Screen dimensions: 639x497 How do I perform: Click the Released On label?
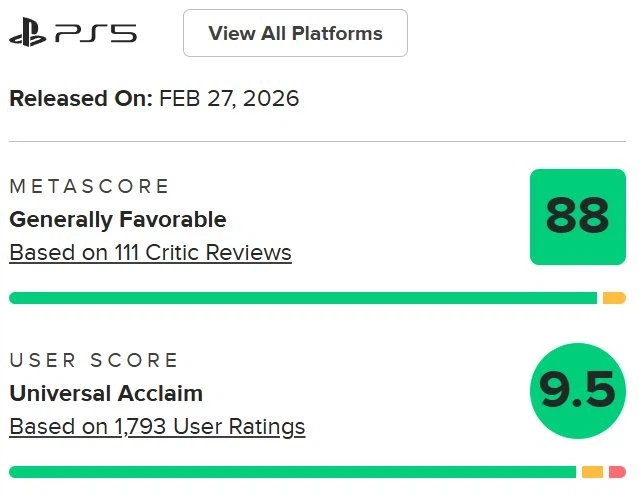[x=81, y=98]
